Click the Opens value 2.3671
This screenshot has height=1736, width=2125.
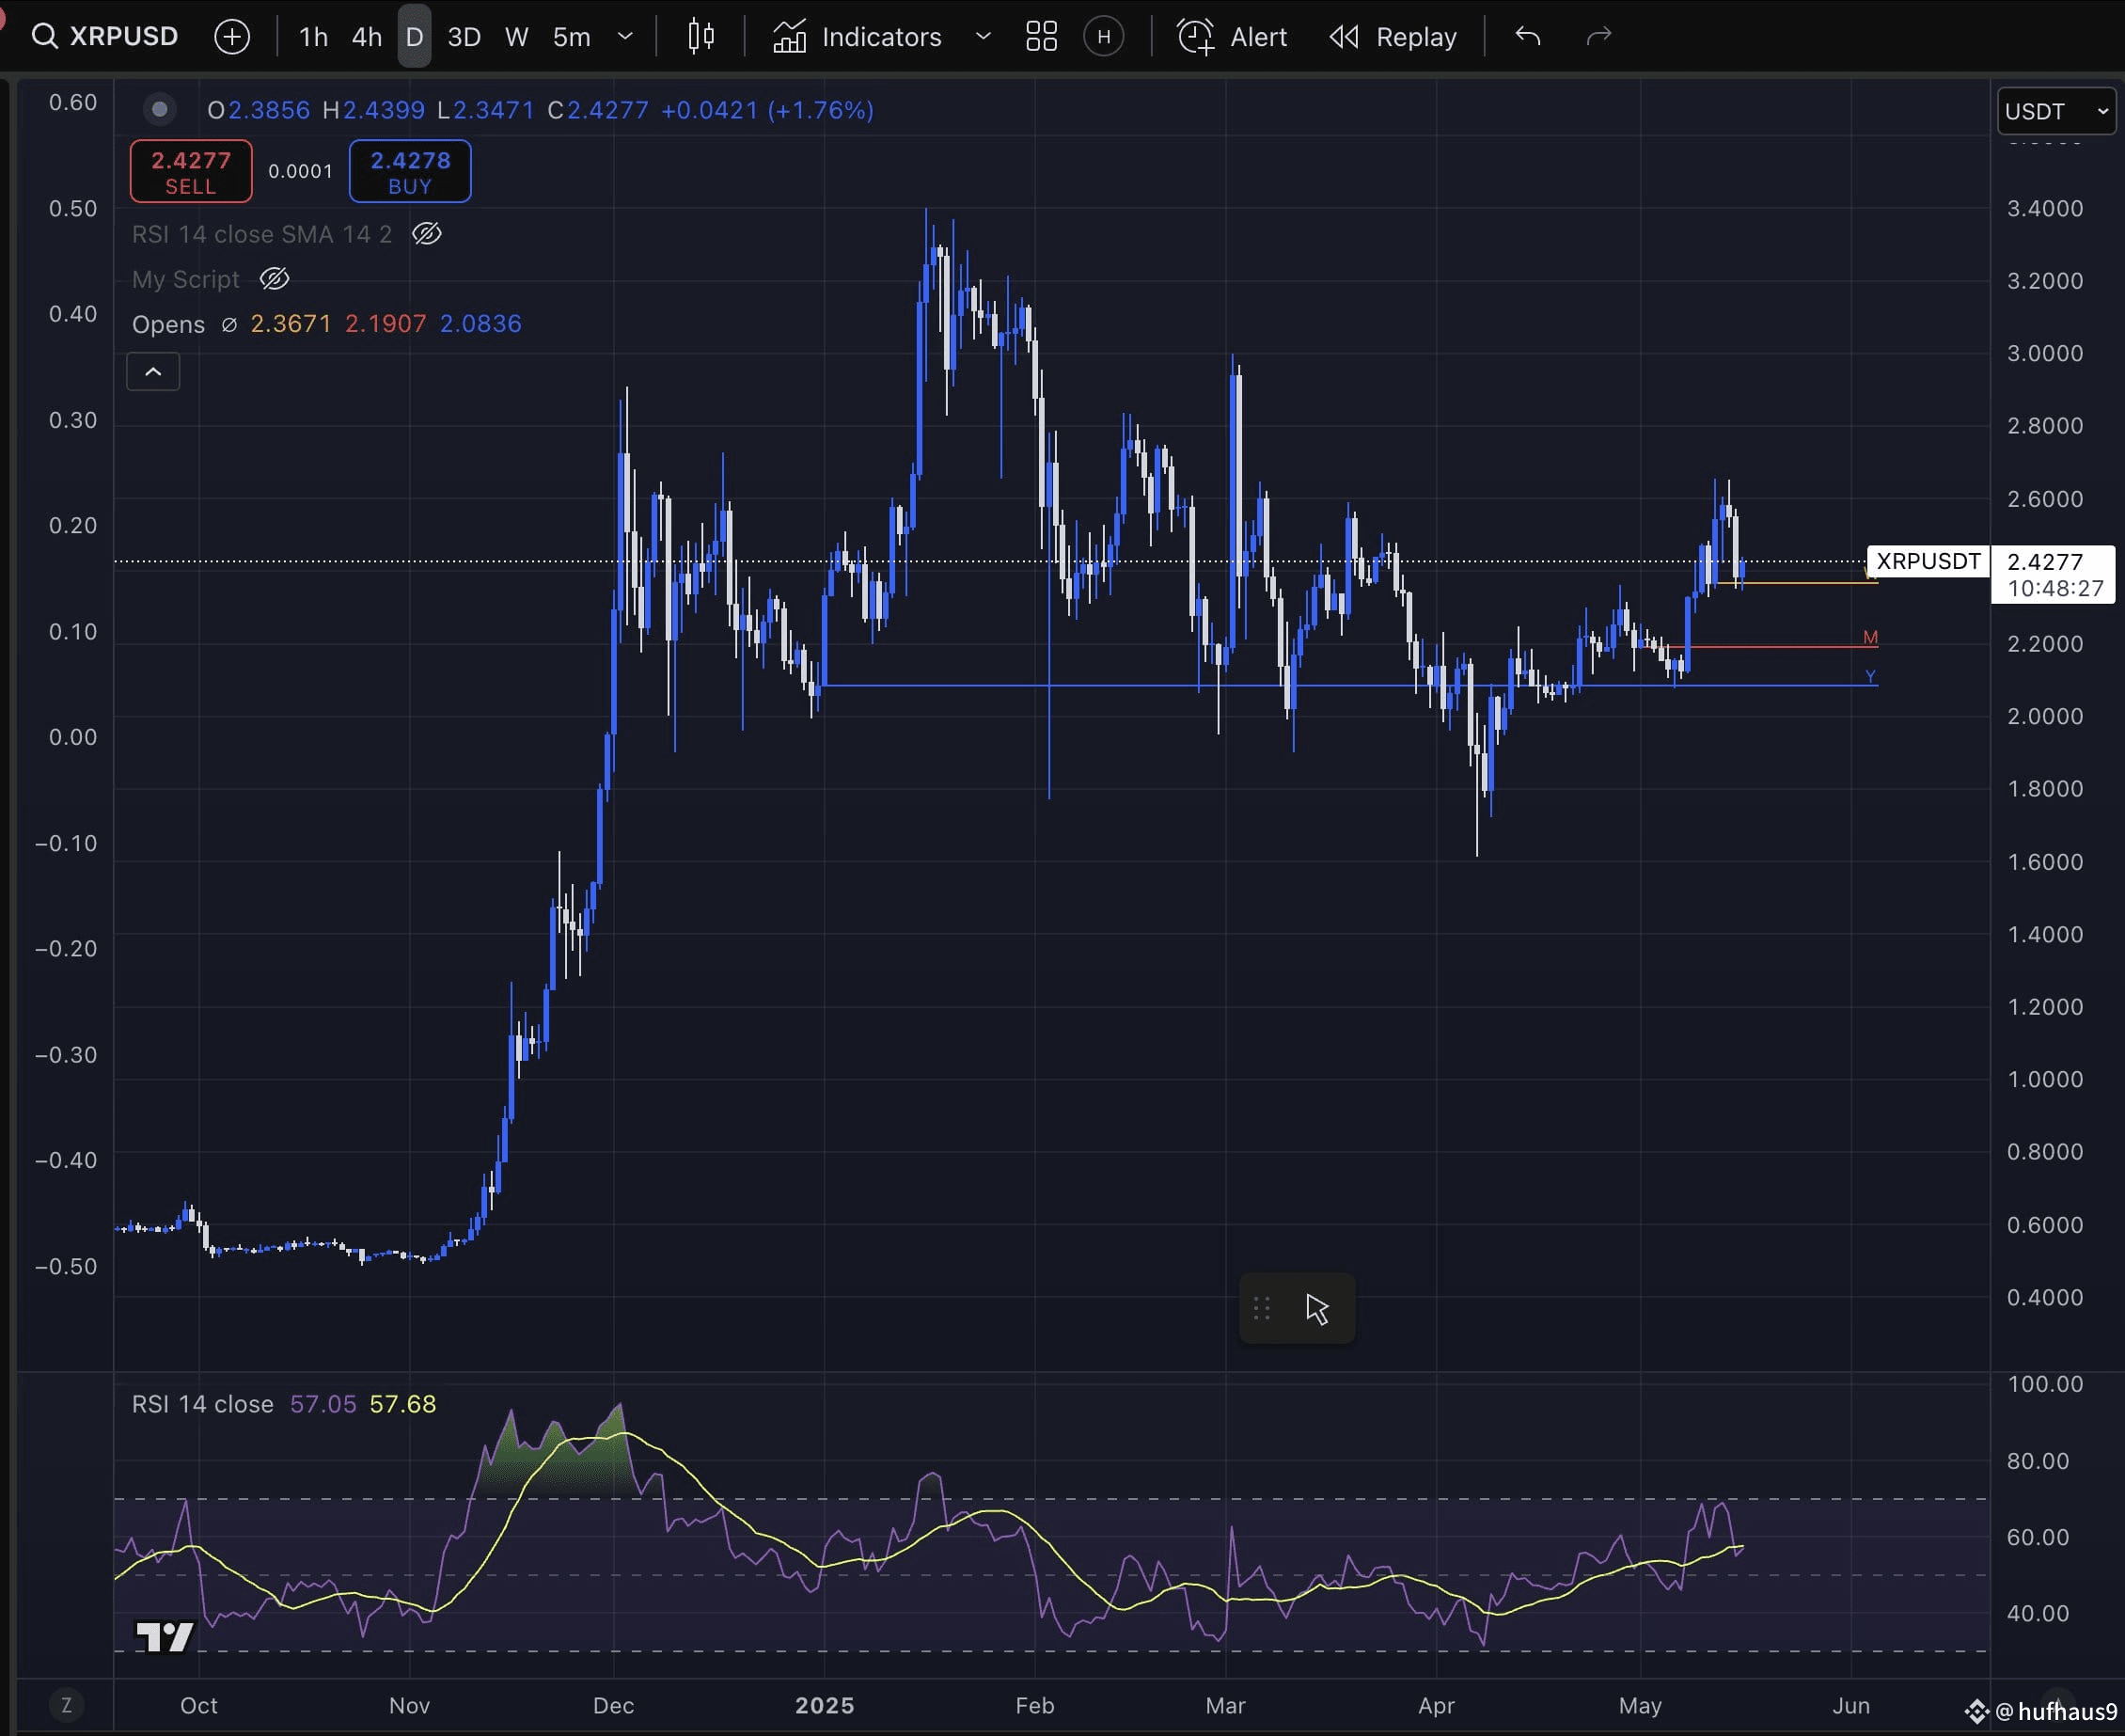[290, 324]
